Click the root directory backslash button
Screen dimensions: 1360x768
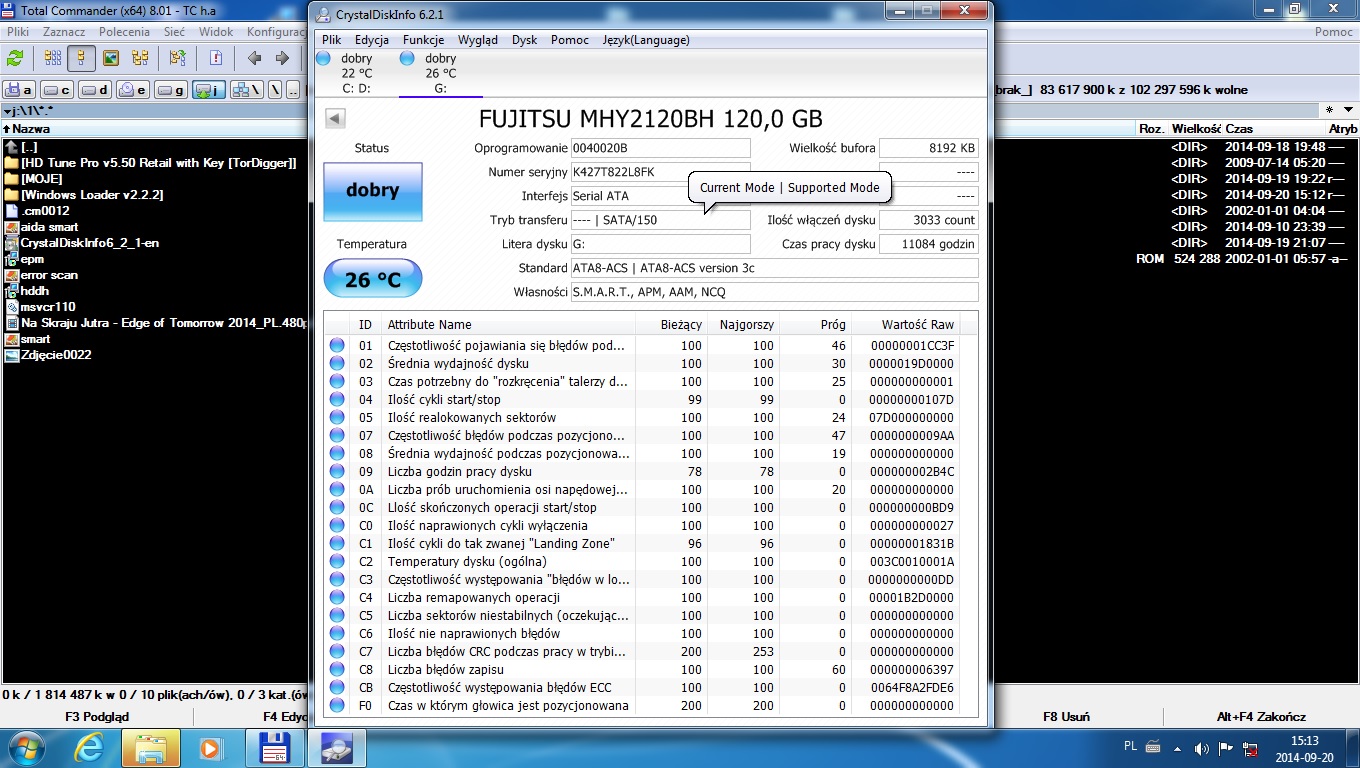(x=275, y=90)
